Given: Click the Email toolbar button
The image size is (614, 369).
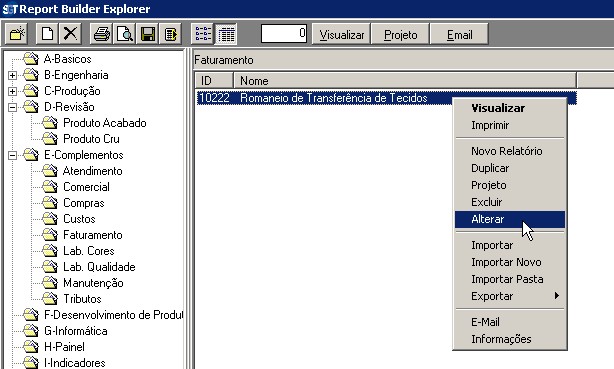Looking at the screenshot, I should click(459, 34).
